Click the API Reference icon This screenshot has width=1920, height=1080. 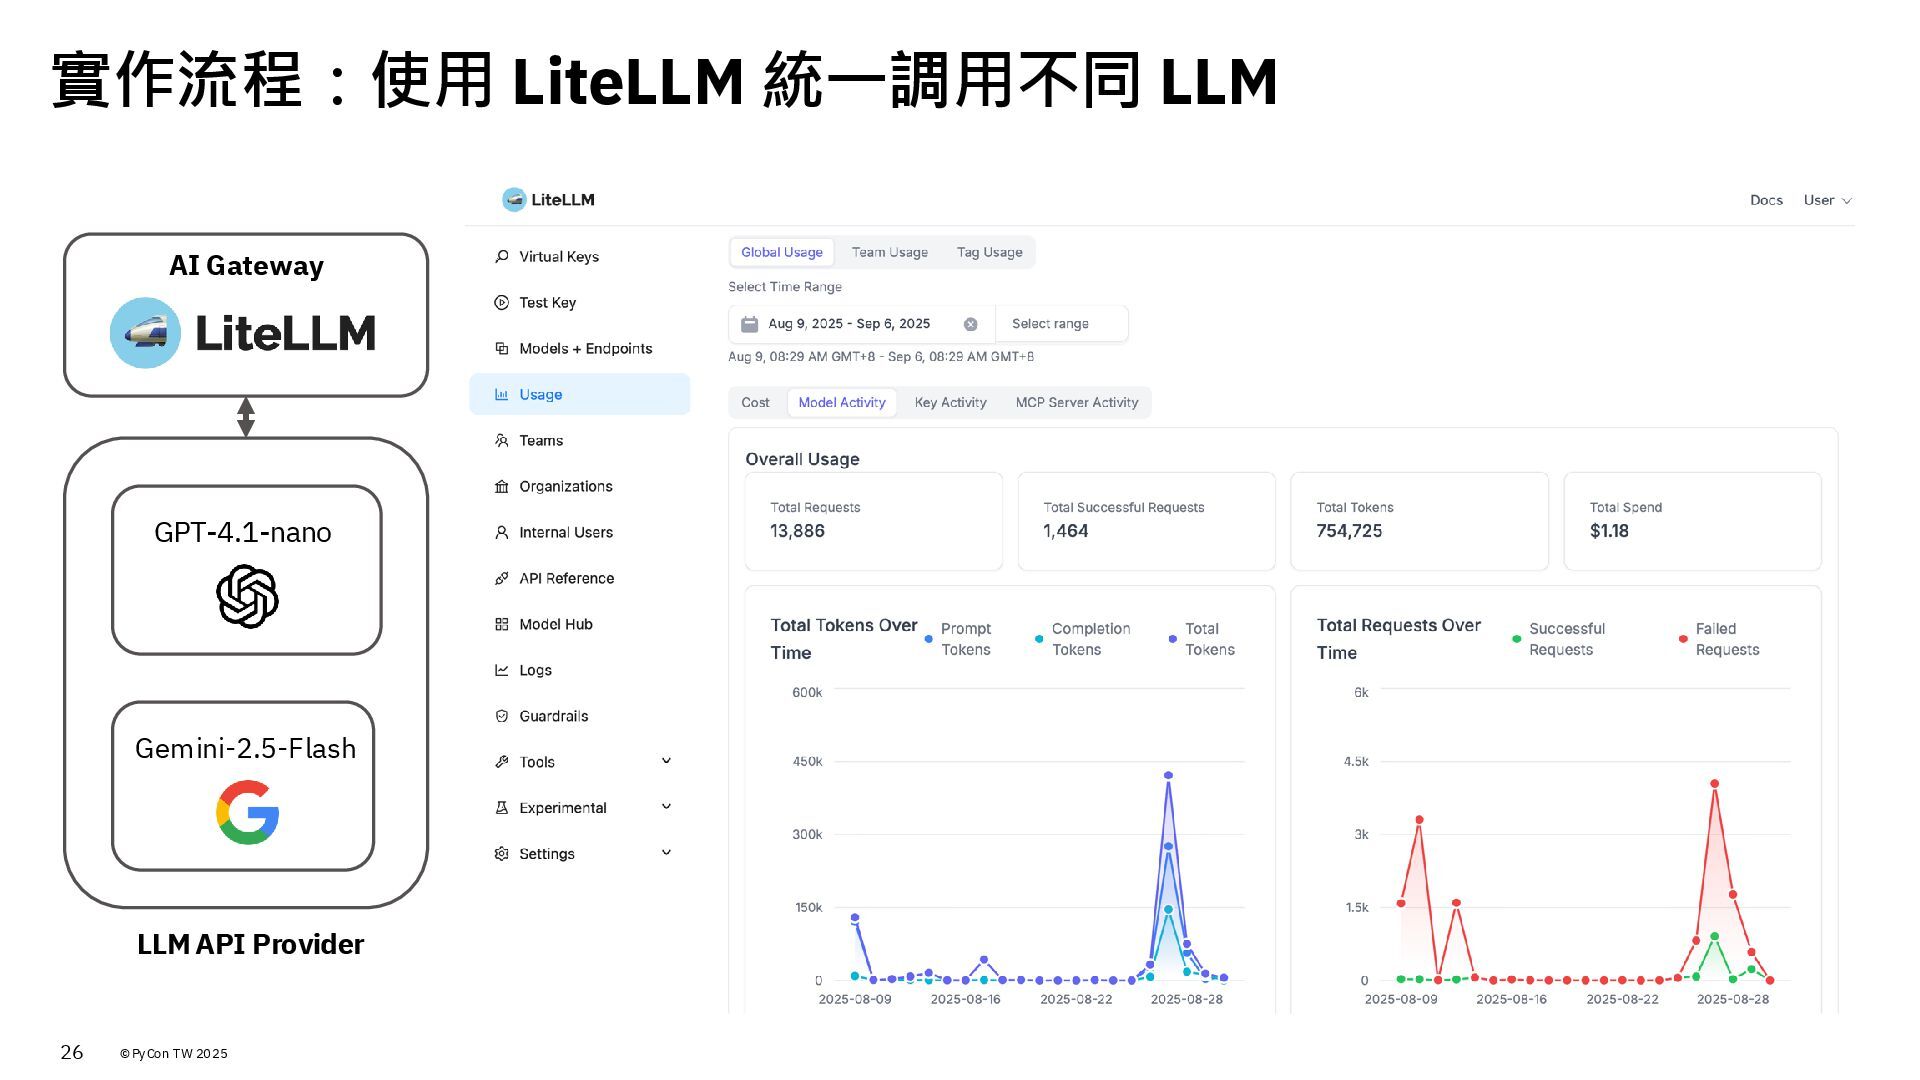[502, 579]
